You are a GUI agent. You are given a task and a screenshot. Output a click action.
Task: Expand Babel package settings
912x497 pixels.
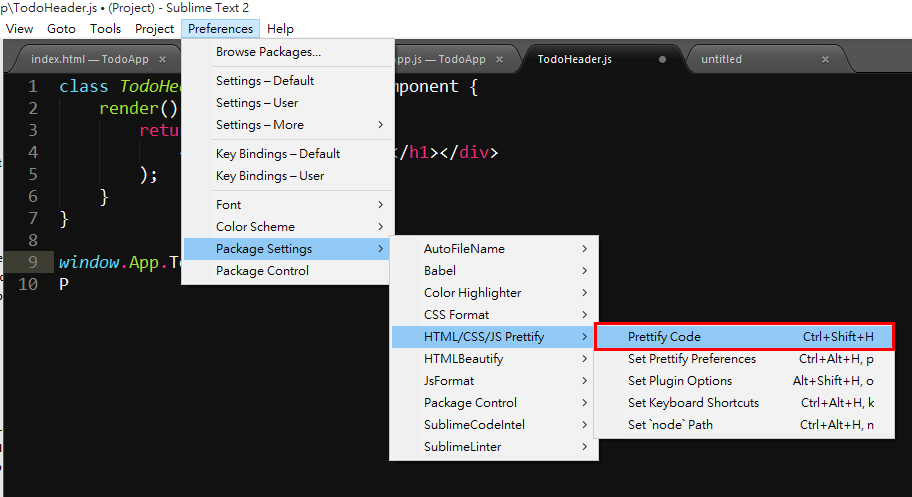(x=494, y=271)
